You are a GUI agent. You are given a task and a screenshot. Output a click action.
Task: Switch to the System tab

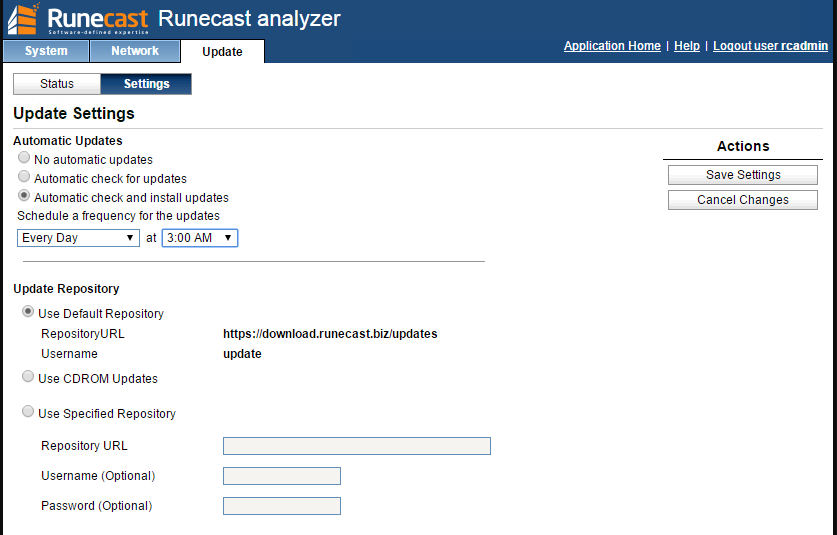[x=46, y=51]
